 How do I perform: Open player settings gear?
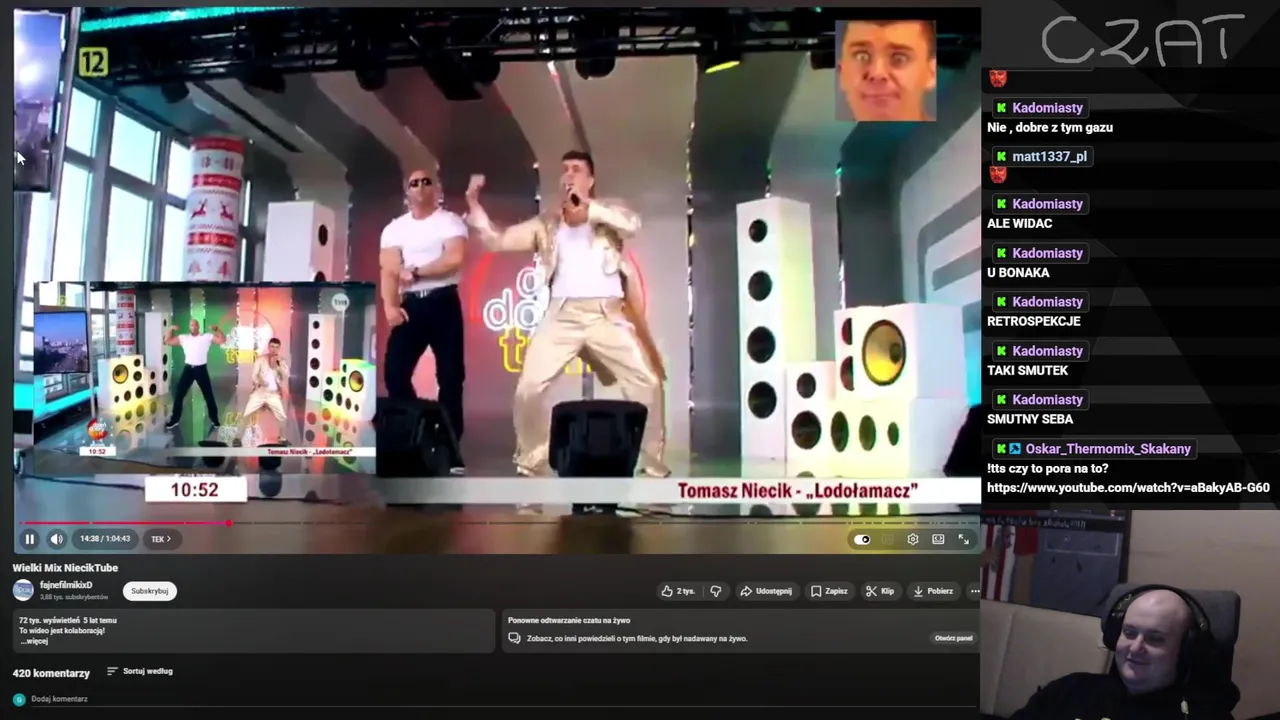tap(913, 539)
